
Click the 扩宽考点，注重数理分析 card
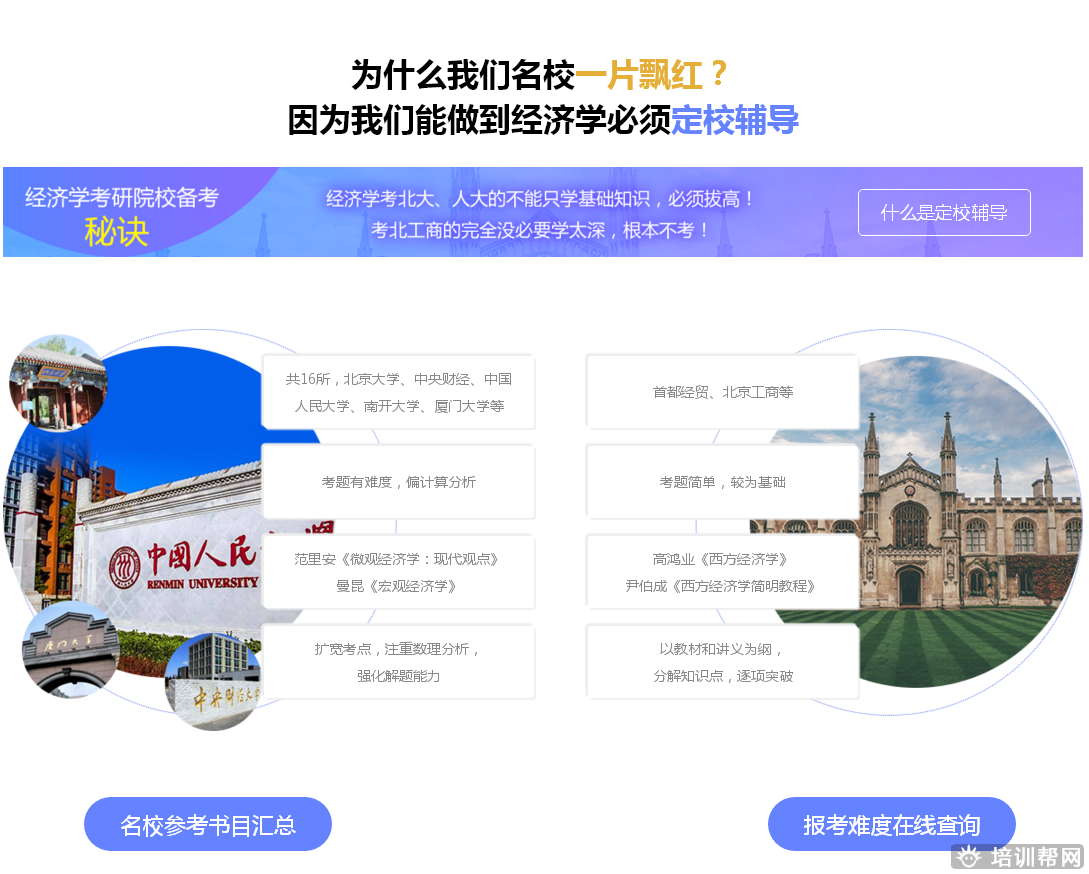tap(398, 661)
